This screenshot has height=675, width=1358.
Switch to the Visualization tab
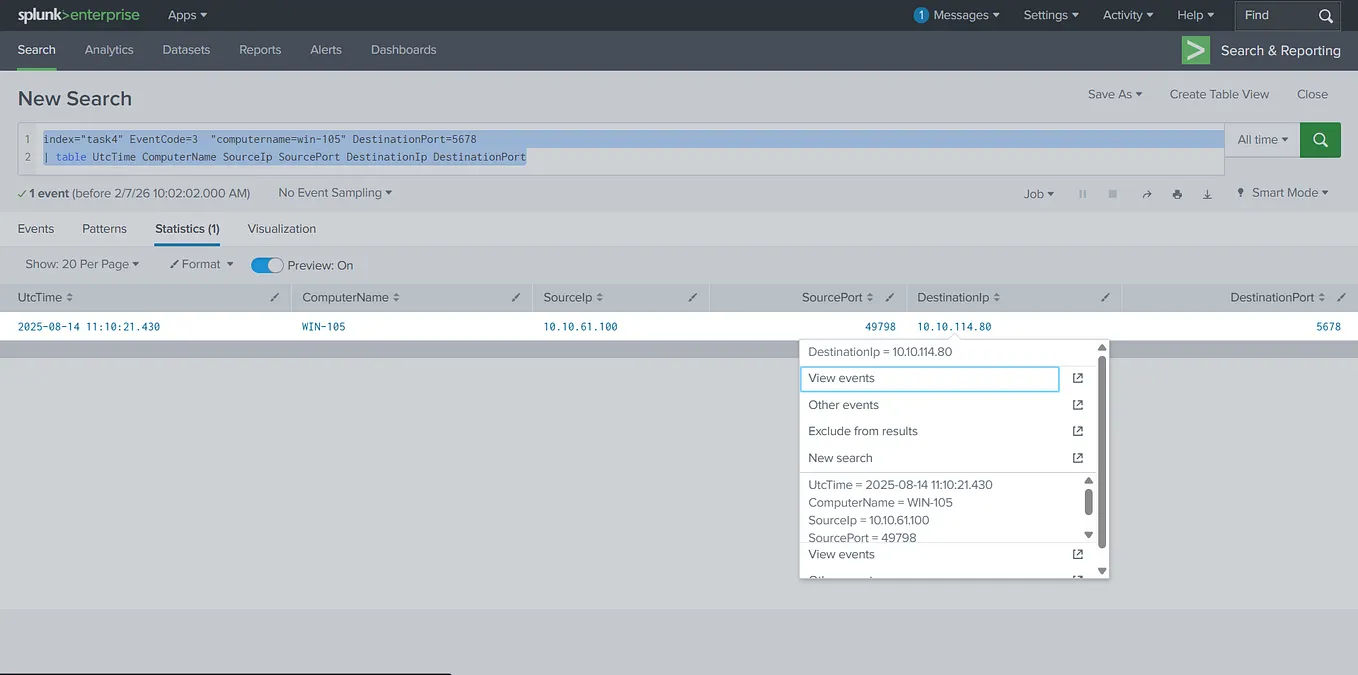point(282,229)
